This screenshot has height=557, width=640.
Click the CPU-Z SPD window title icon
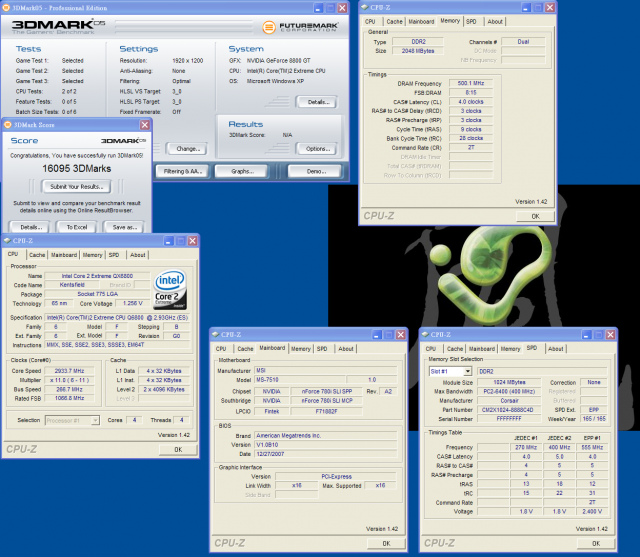coord(425,335)
